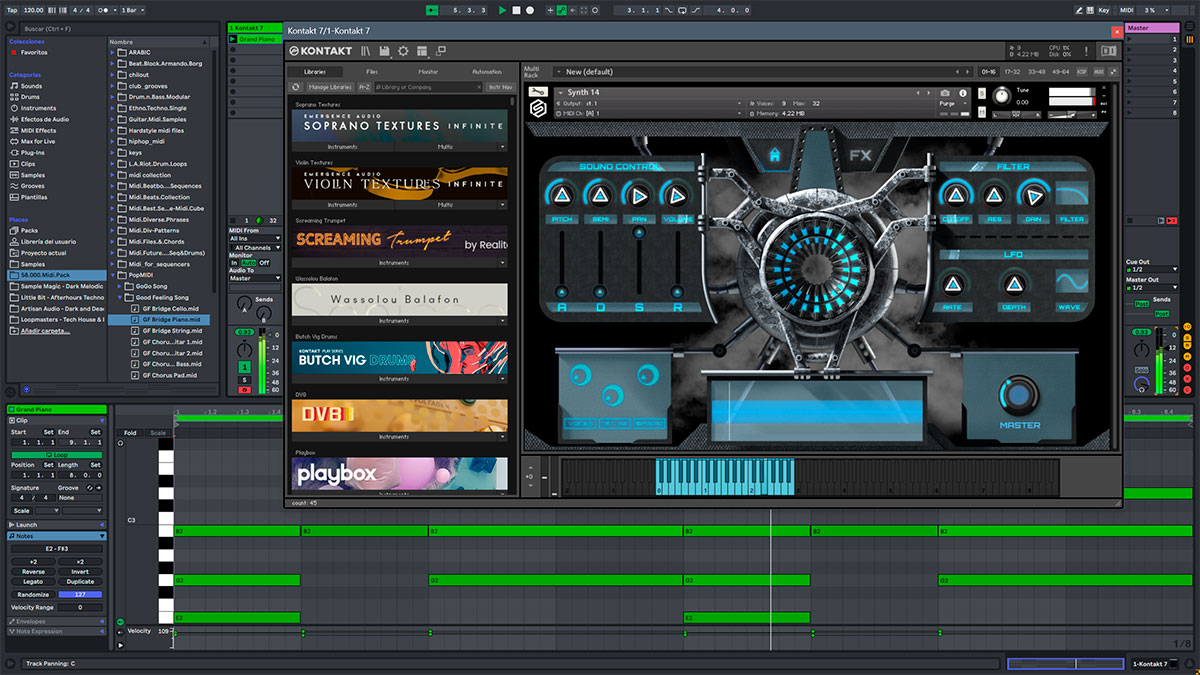The image size is (1200, 675).
Task: Set Monitor to Off
Action: click(265, 263)
